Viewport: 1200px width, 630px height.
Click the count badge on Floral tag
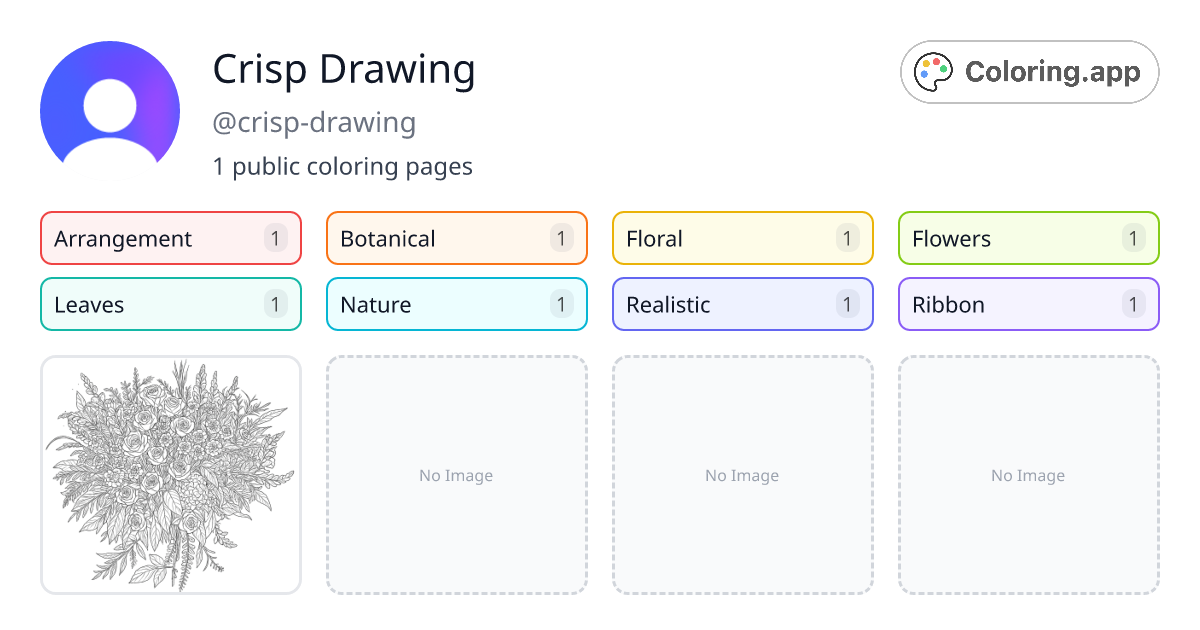click(x=847, y=238)
